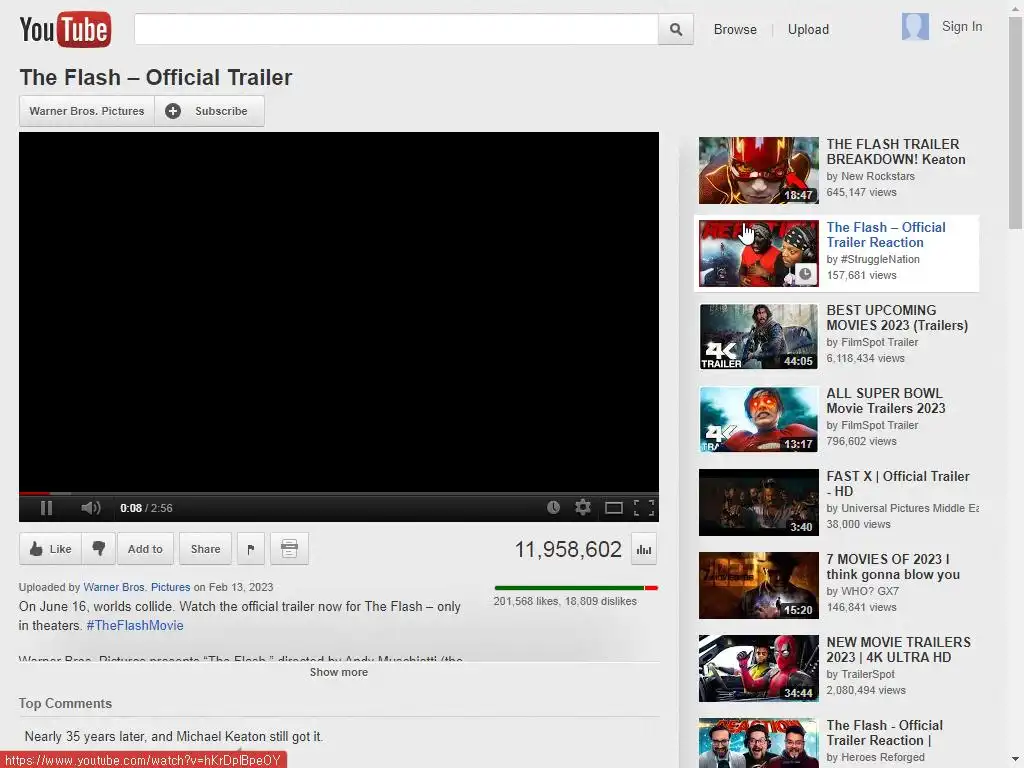This screenshot has width=1024, height=768.
Task: Click the user avatar icon
Action: 915,27
